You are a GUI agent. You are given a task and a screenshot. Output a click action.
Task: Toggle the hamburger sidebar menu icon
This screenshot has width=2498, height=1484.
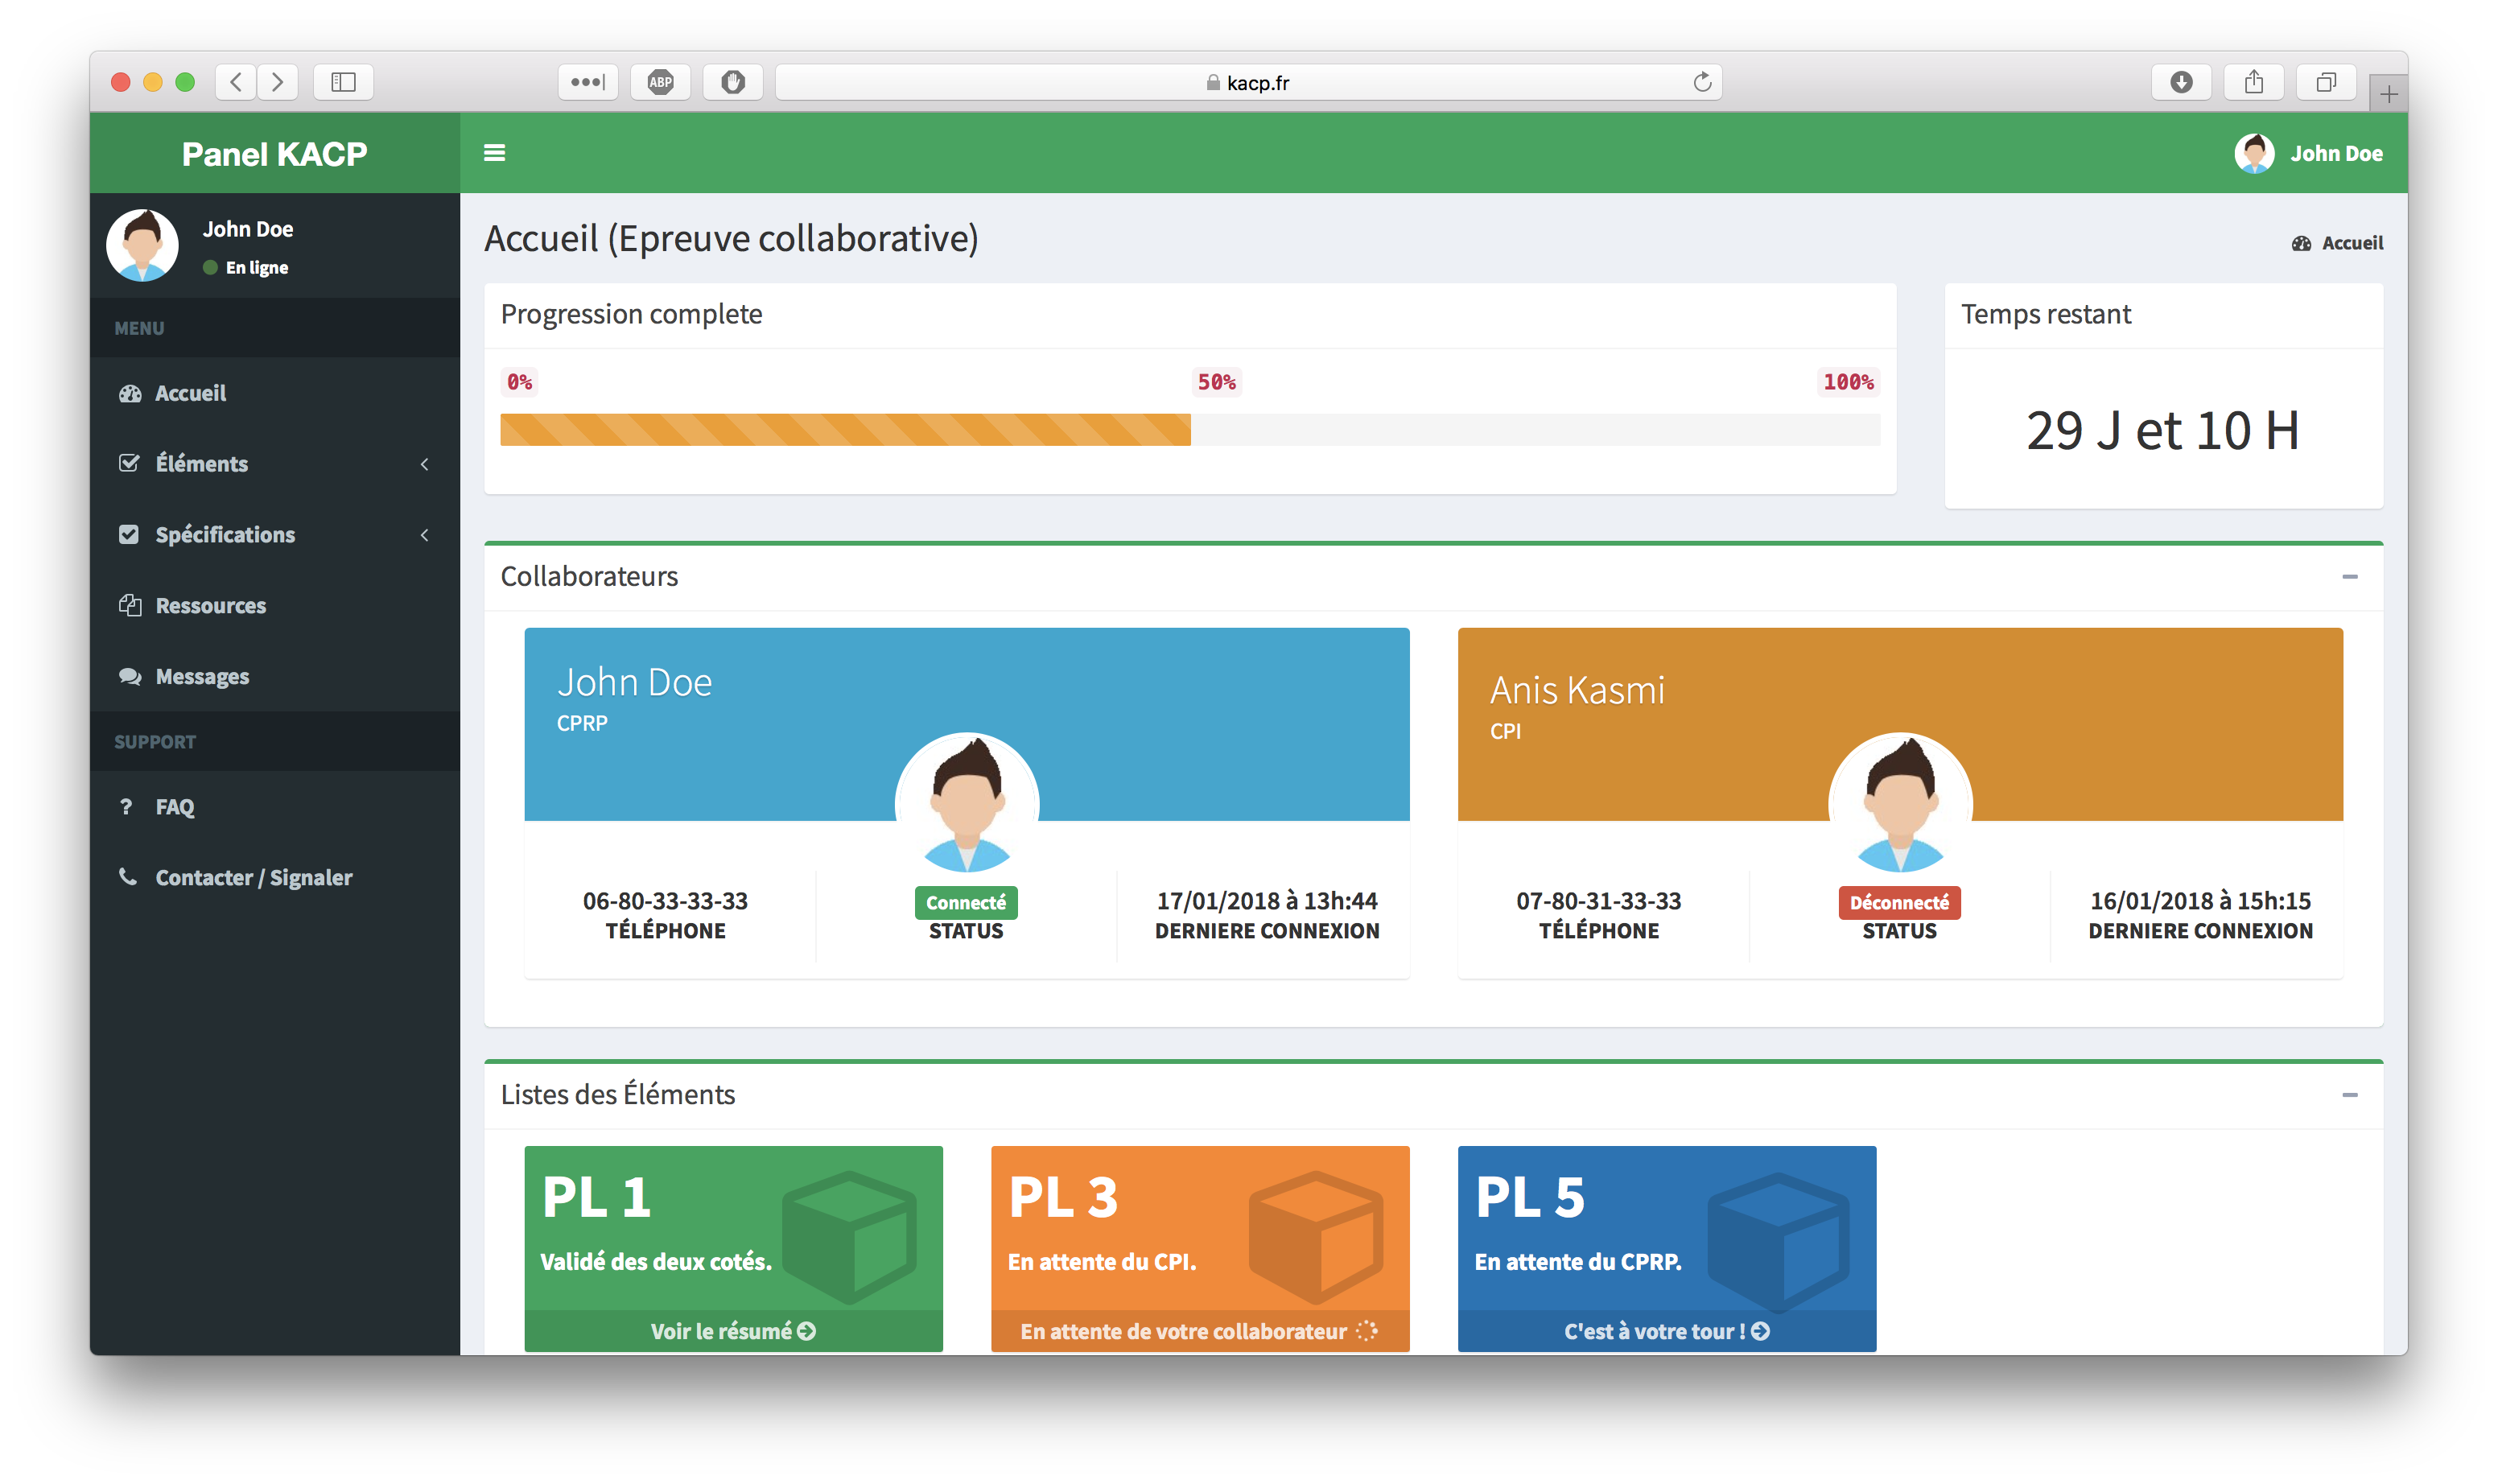tap(494, 153)
